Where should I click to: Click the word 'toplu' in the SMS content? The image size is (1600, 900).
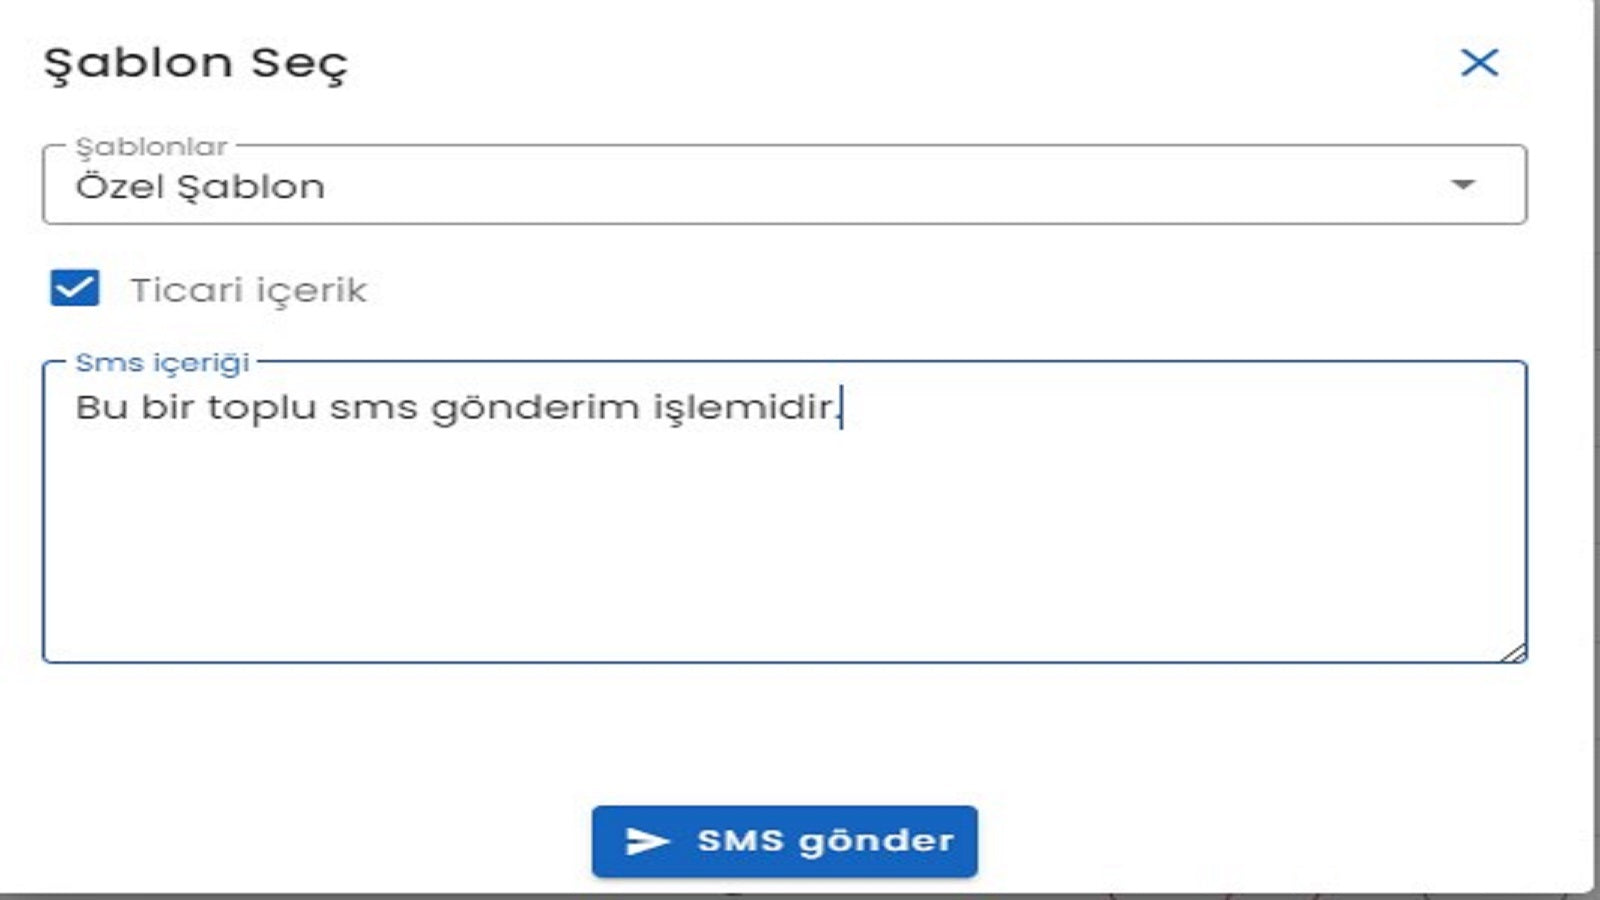(262, 409)
